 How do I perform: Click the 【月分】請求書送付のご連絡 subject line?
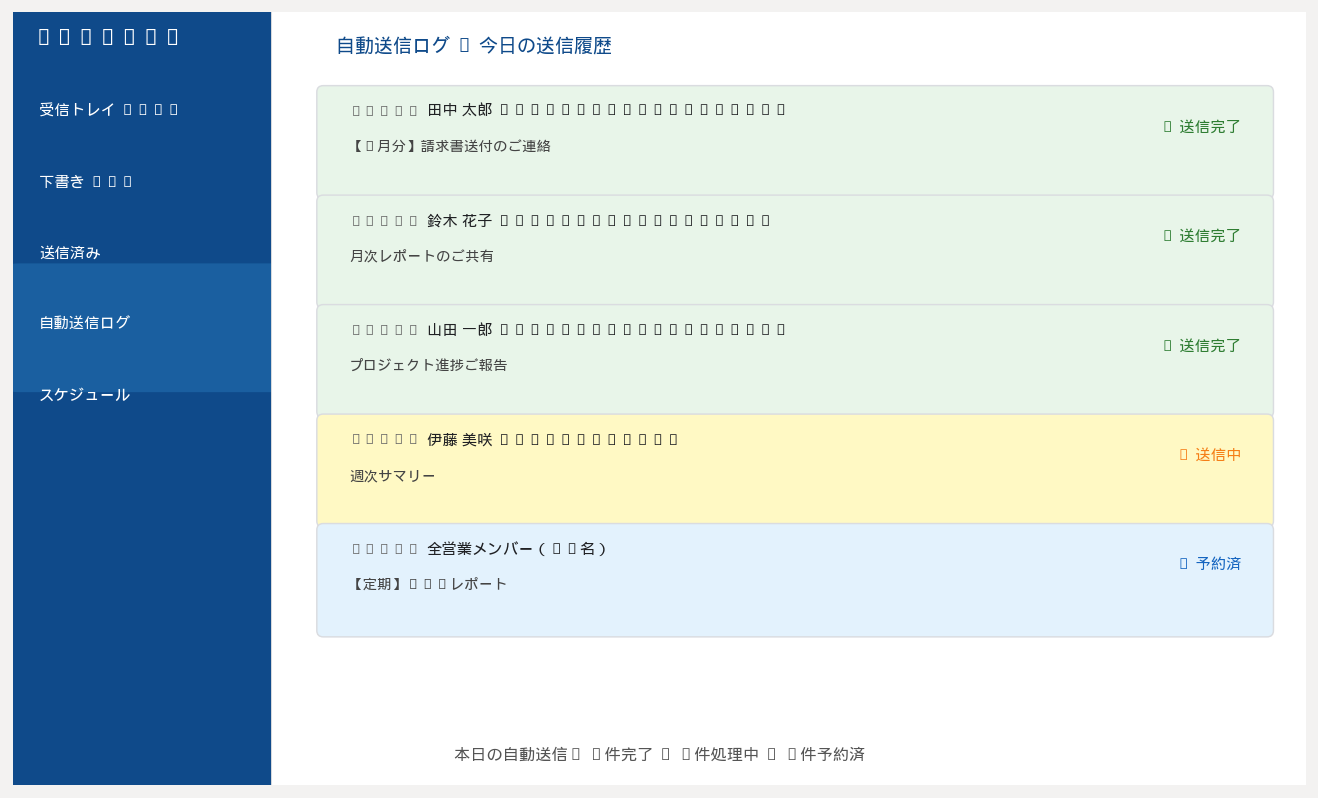452,146
